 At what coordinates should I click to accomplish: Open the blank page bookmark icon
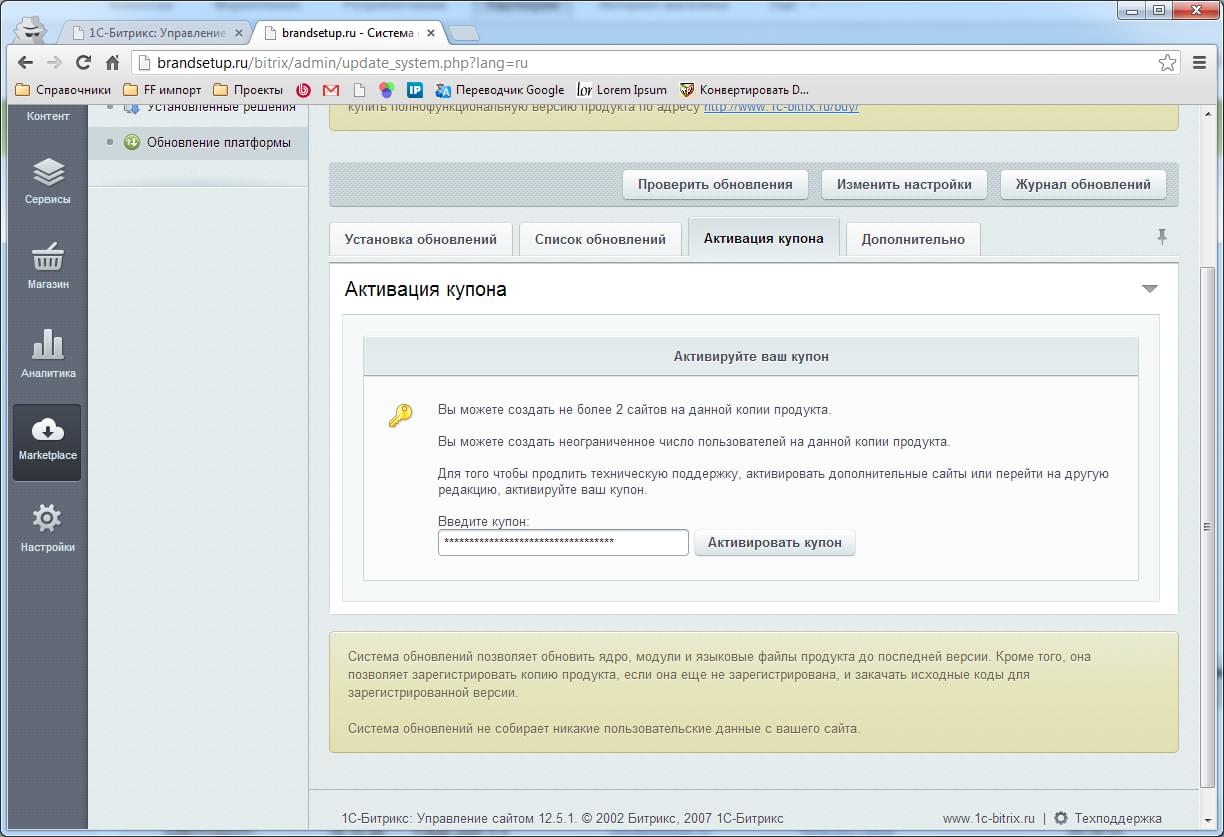[x=360, y=90]
